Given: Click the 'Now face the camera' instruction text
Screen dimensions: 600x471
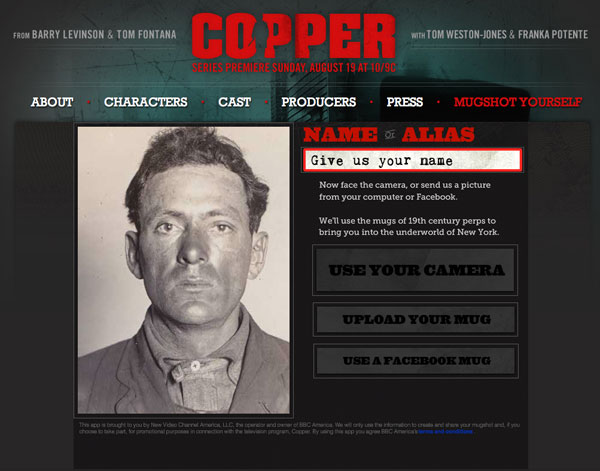Looking at the screenshot, I should (x=405, y=191).
